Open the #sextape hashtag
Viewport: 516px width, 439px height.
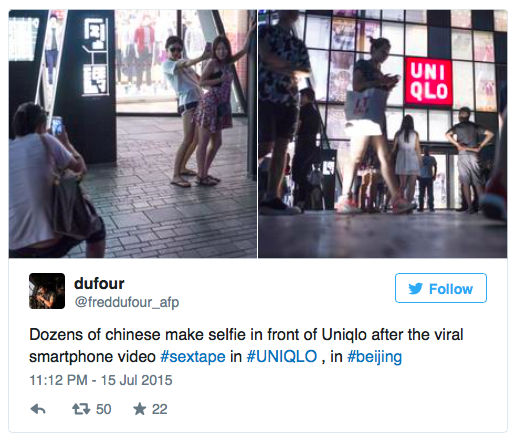click(x=193, y=357)
